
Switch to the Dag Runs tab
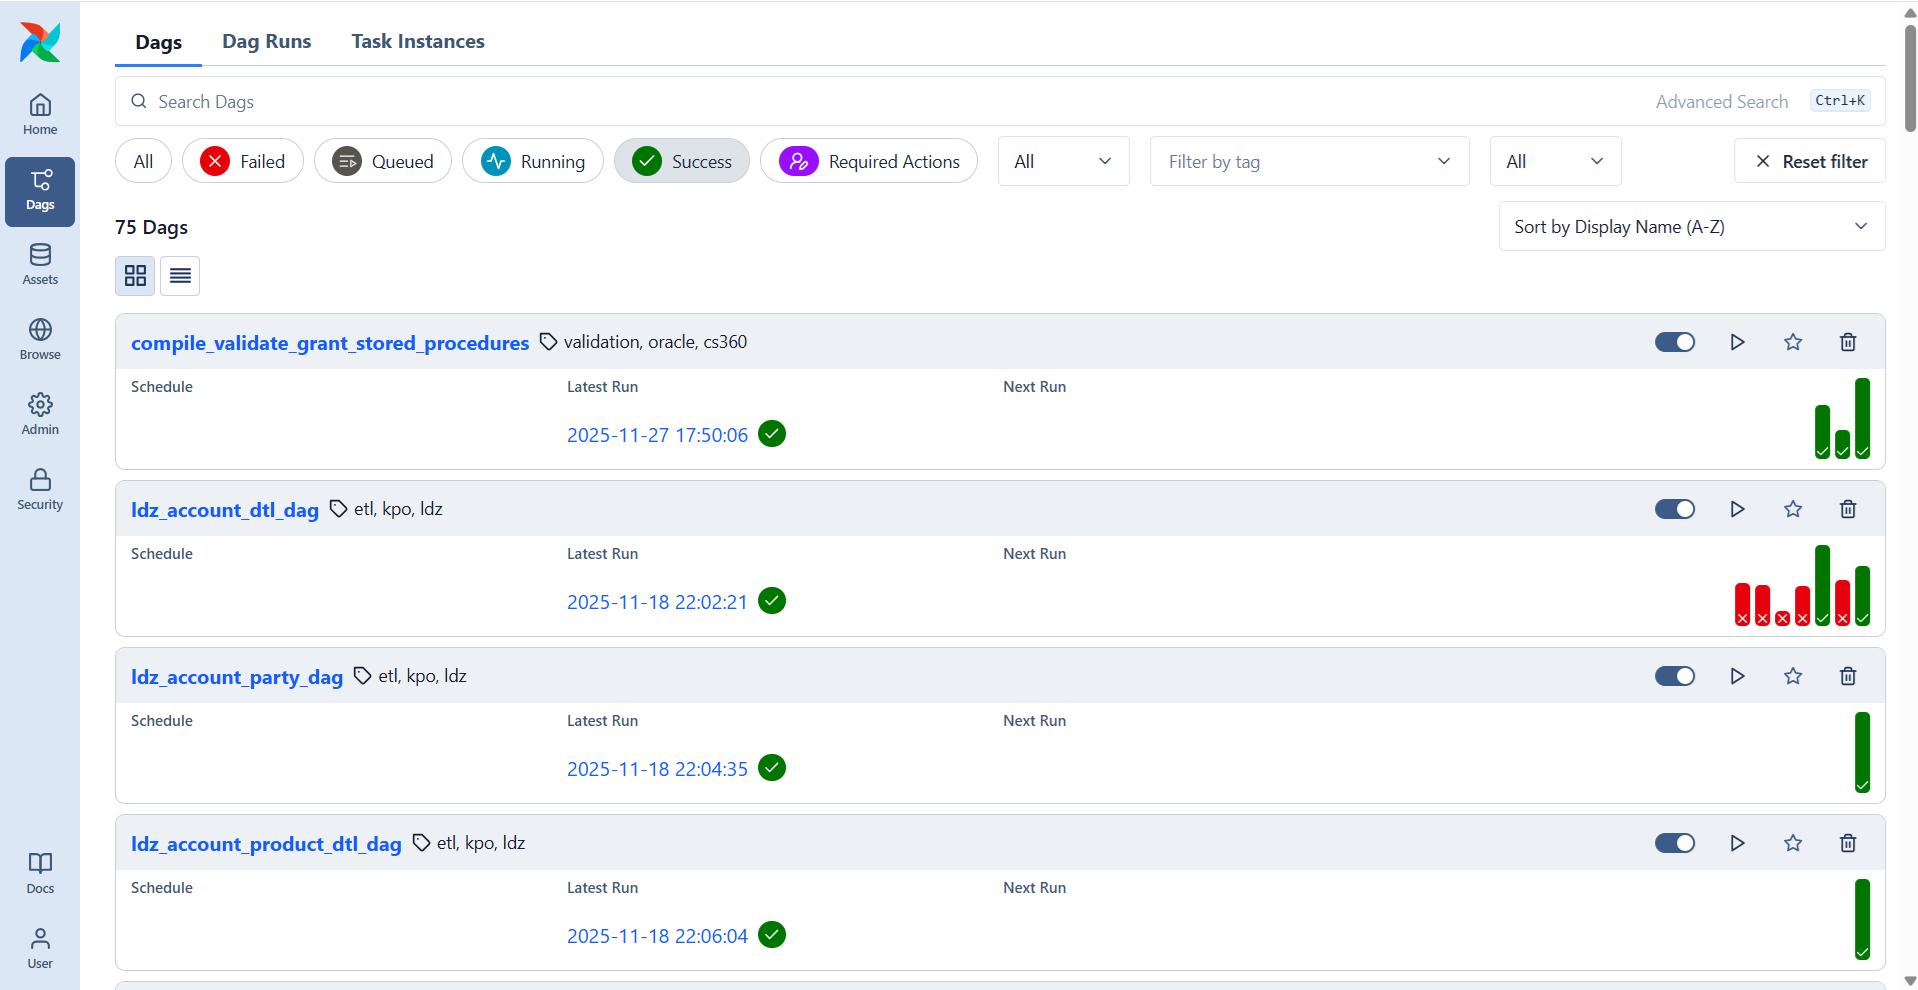pos(266,41)
